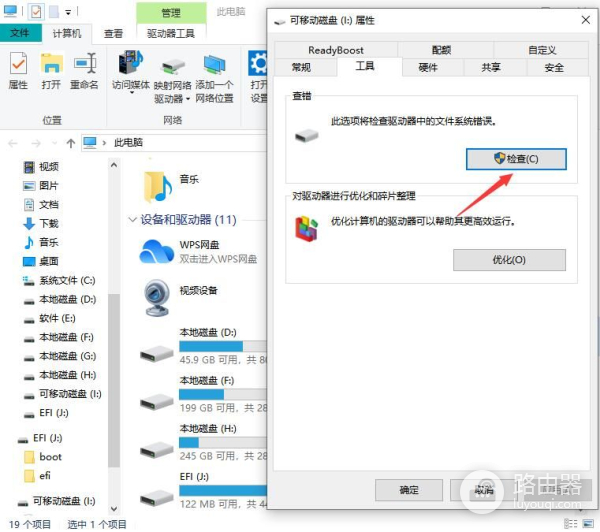Viewport: 600px width, 532px height.
Task: Click 取消 in the properties dialog
Action: tap(484, 490)
